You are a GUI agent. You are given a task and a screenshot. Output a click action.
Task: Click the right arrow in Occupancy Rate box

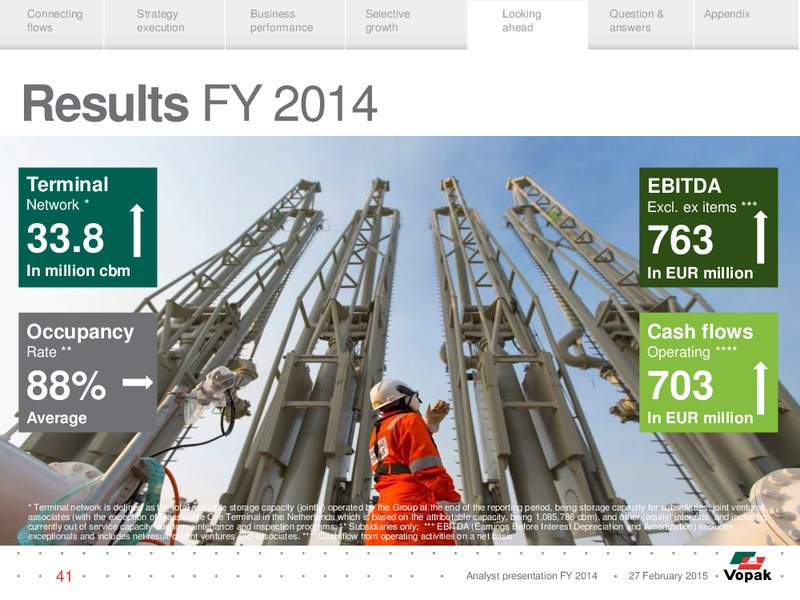point(138,382)
